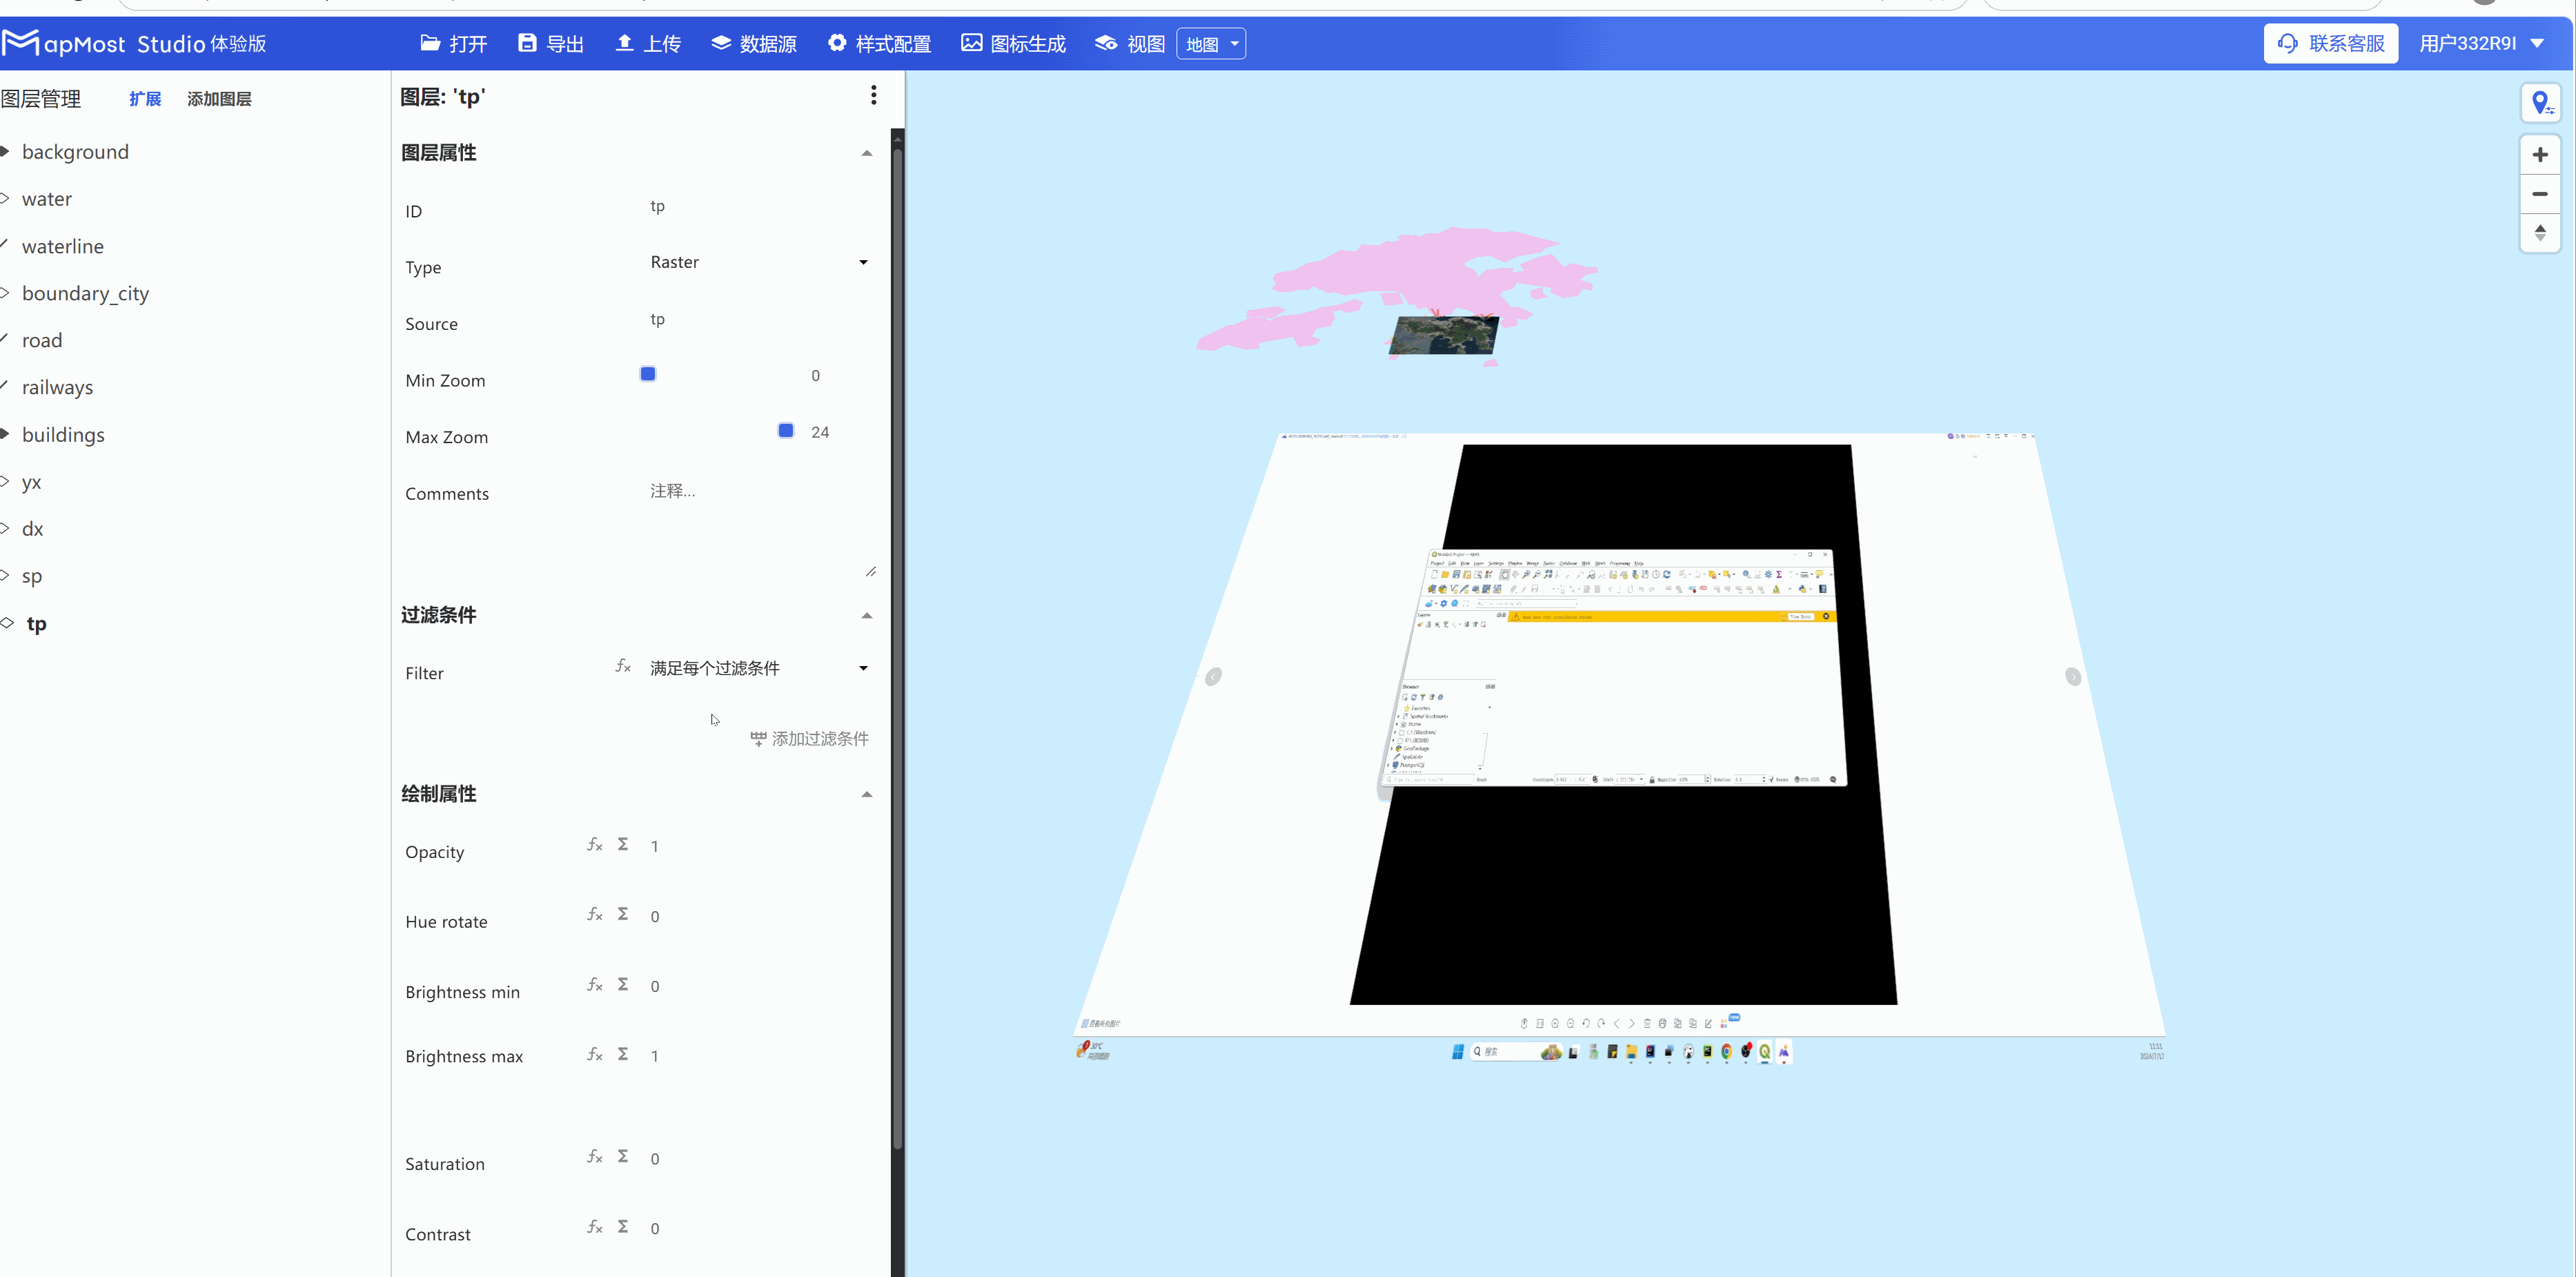Viewport: 2576px width, 1277px height.
Task: Toggle the Max Zoom checkbox
Action: click(785, 430)
